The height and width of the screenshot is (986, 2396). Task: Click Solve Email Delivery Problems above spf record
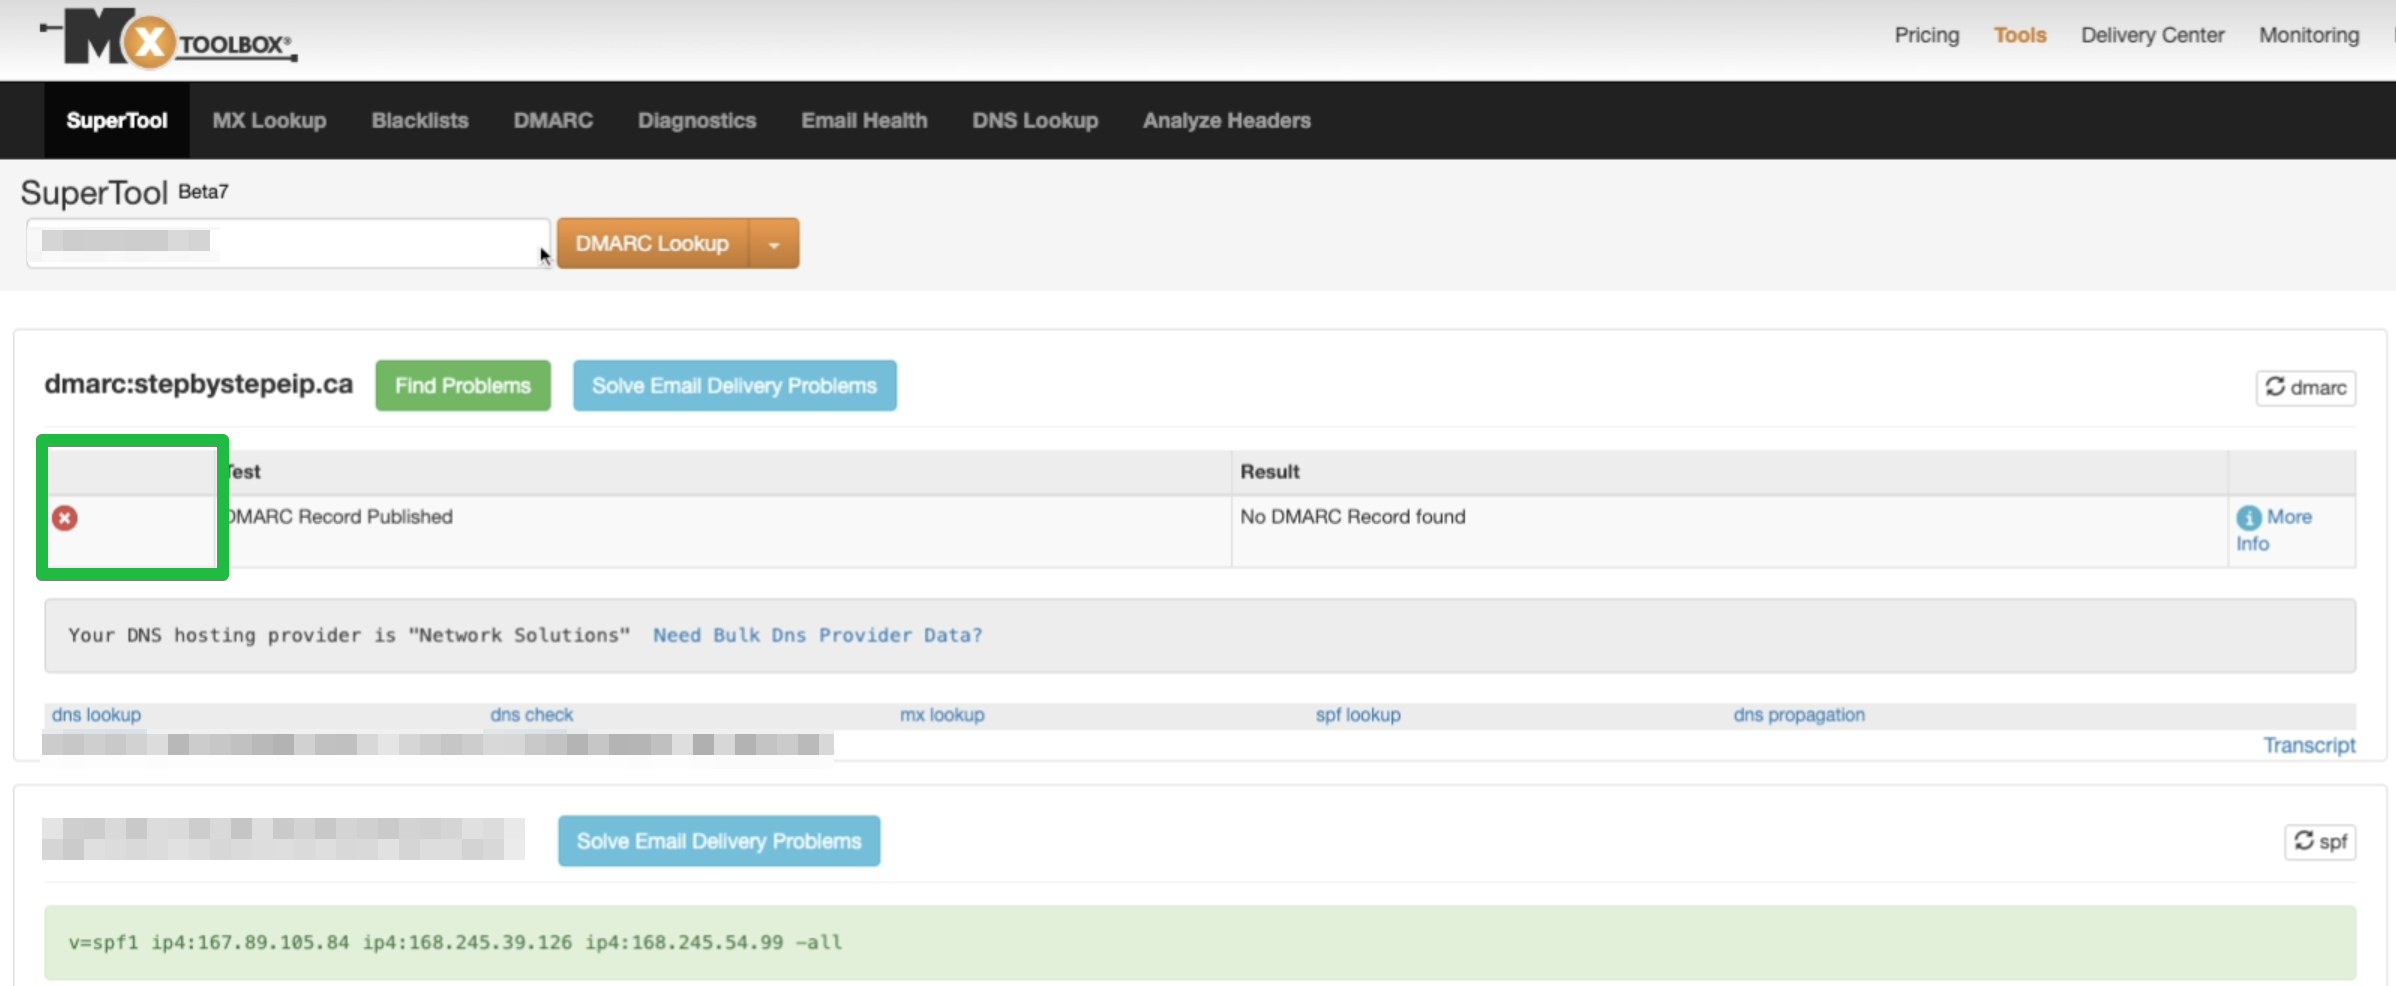click(719, 841)
